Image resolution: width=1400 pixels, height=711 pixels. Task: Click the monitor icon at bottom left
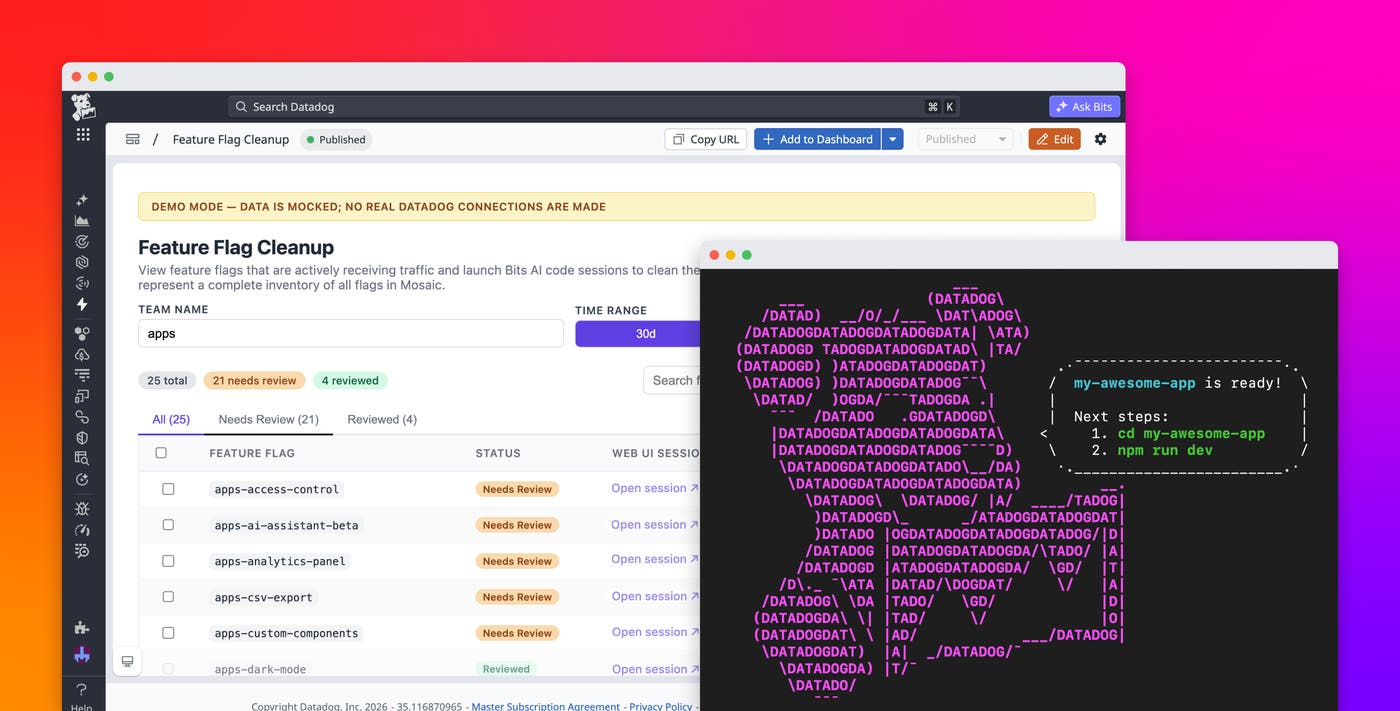point(127,661)
